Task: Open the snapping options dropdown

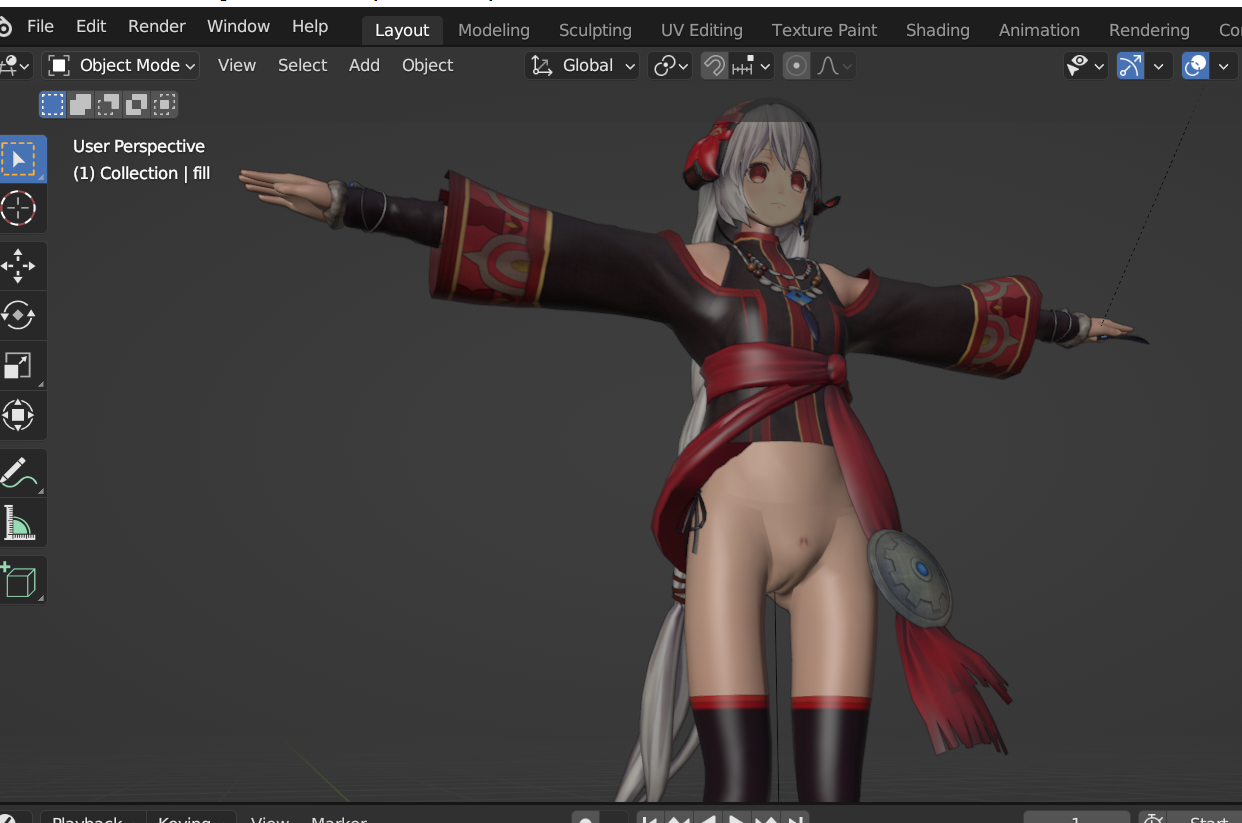Action: tap(752, 66)
